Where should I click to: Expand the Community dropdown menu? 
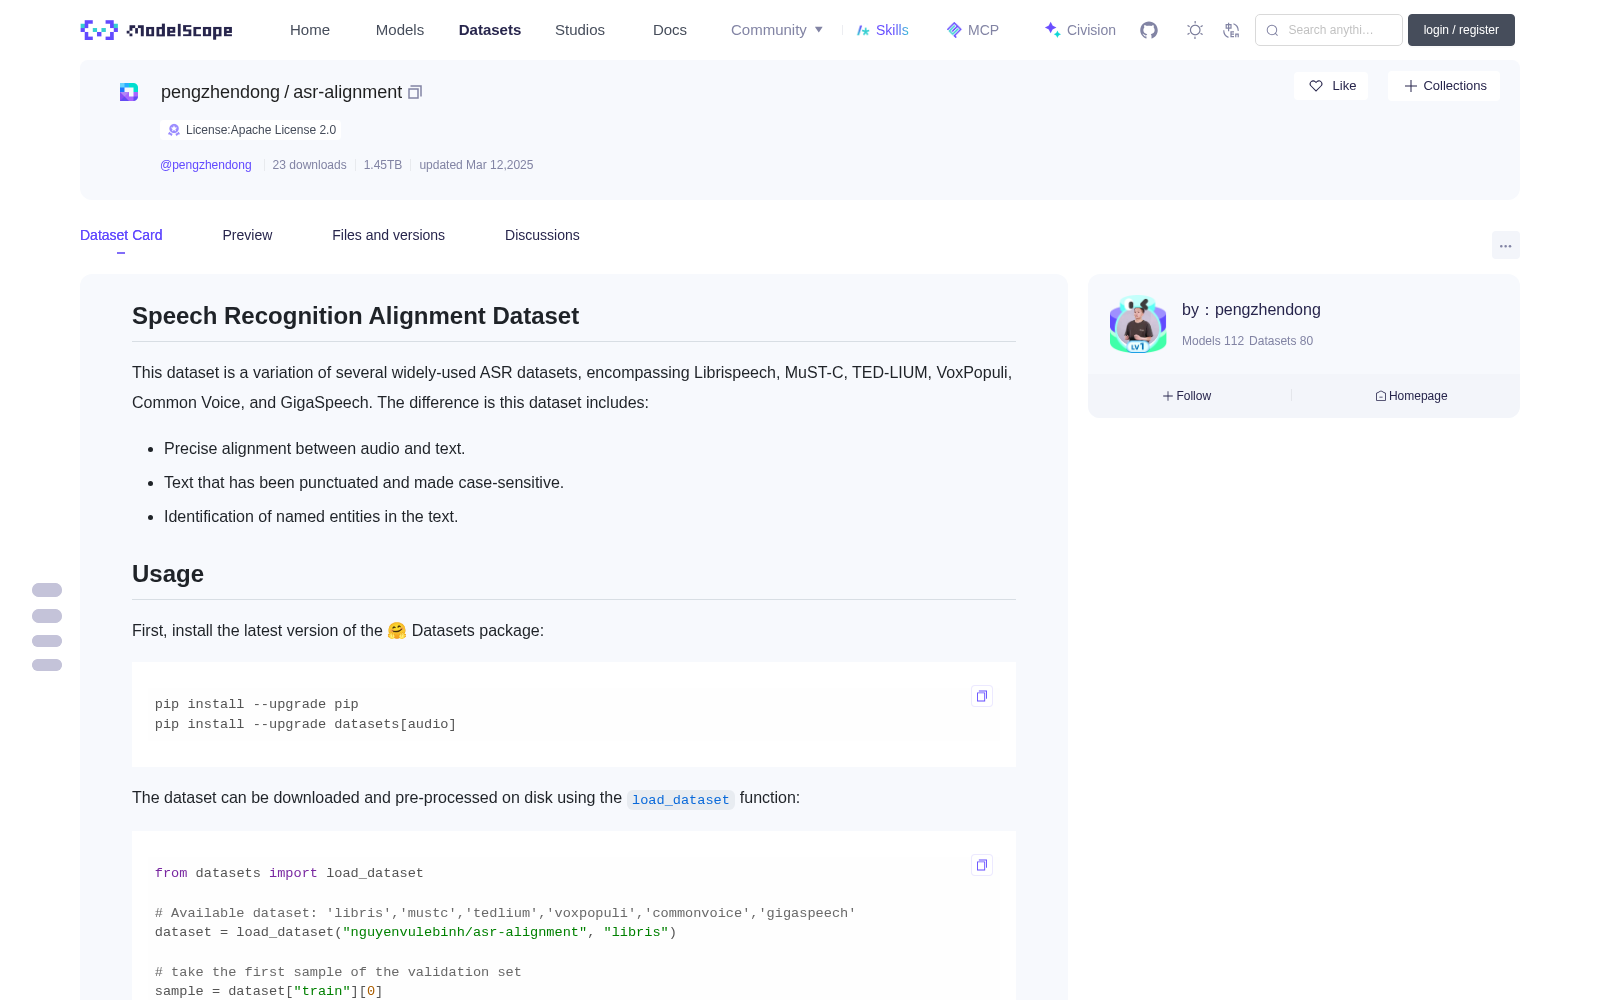click(777, 30)
